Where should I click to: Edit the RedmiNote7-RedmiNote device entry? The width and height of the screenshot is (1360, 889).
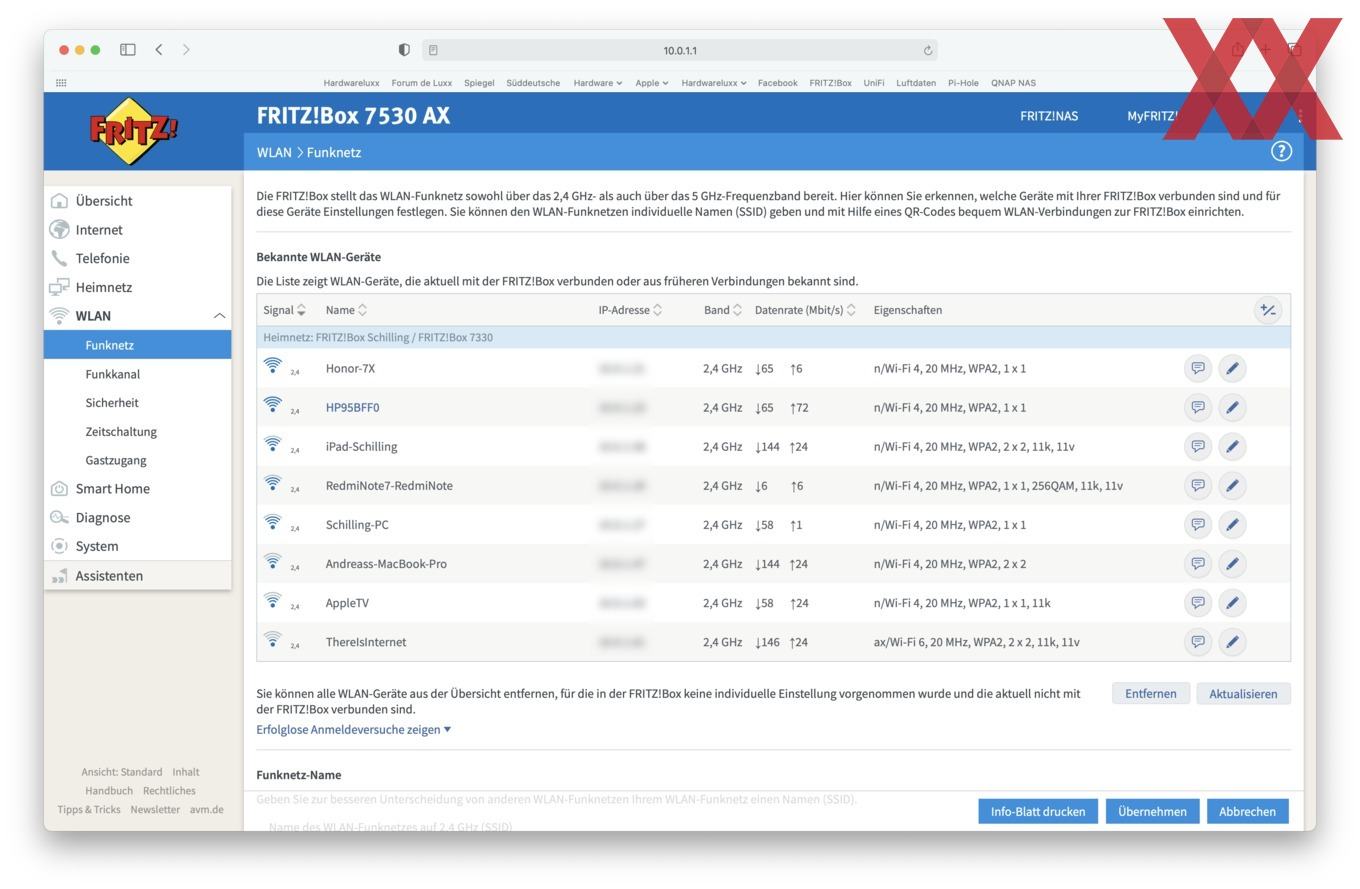pos(1232,485)
